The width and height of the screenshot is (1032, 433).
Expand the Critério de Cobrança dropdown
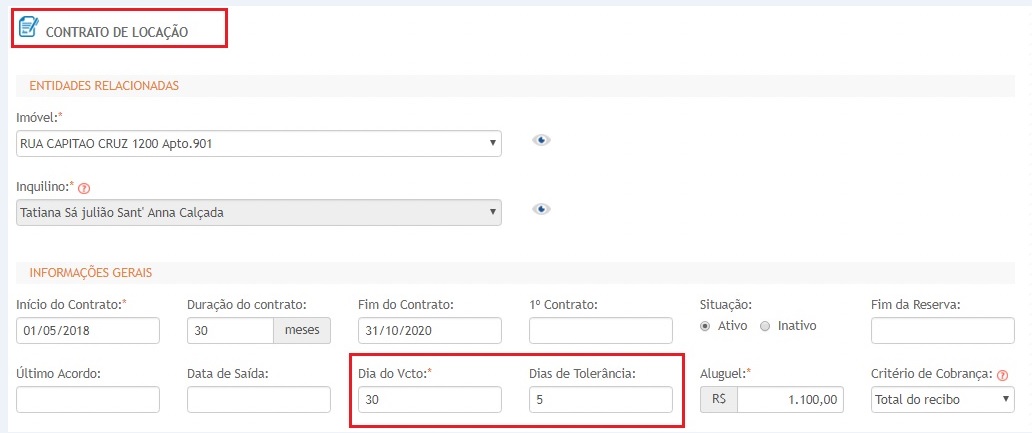pos(943,400)
